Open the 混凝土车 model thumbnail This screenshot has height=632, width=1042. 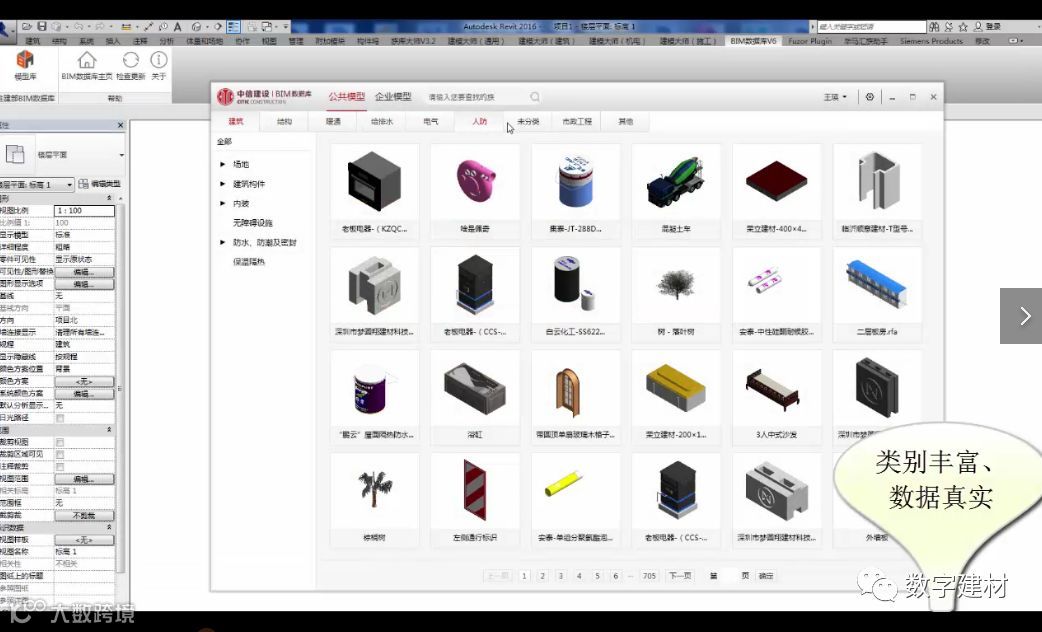point(676,182)
